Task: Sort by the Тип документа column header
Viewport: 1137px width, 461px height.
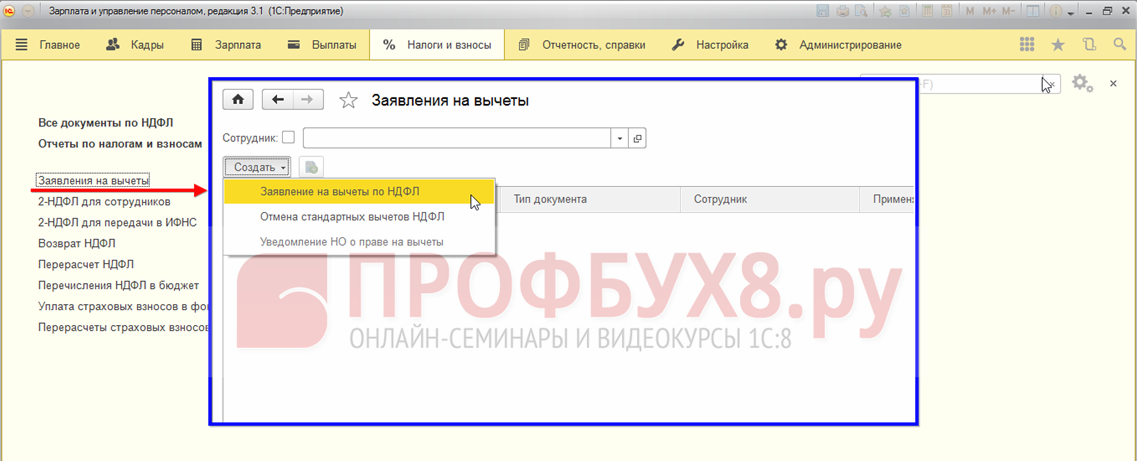Action: [589, 199]
